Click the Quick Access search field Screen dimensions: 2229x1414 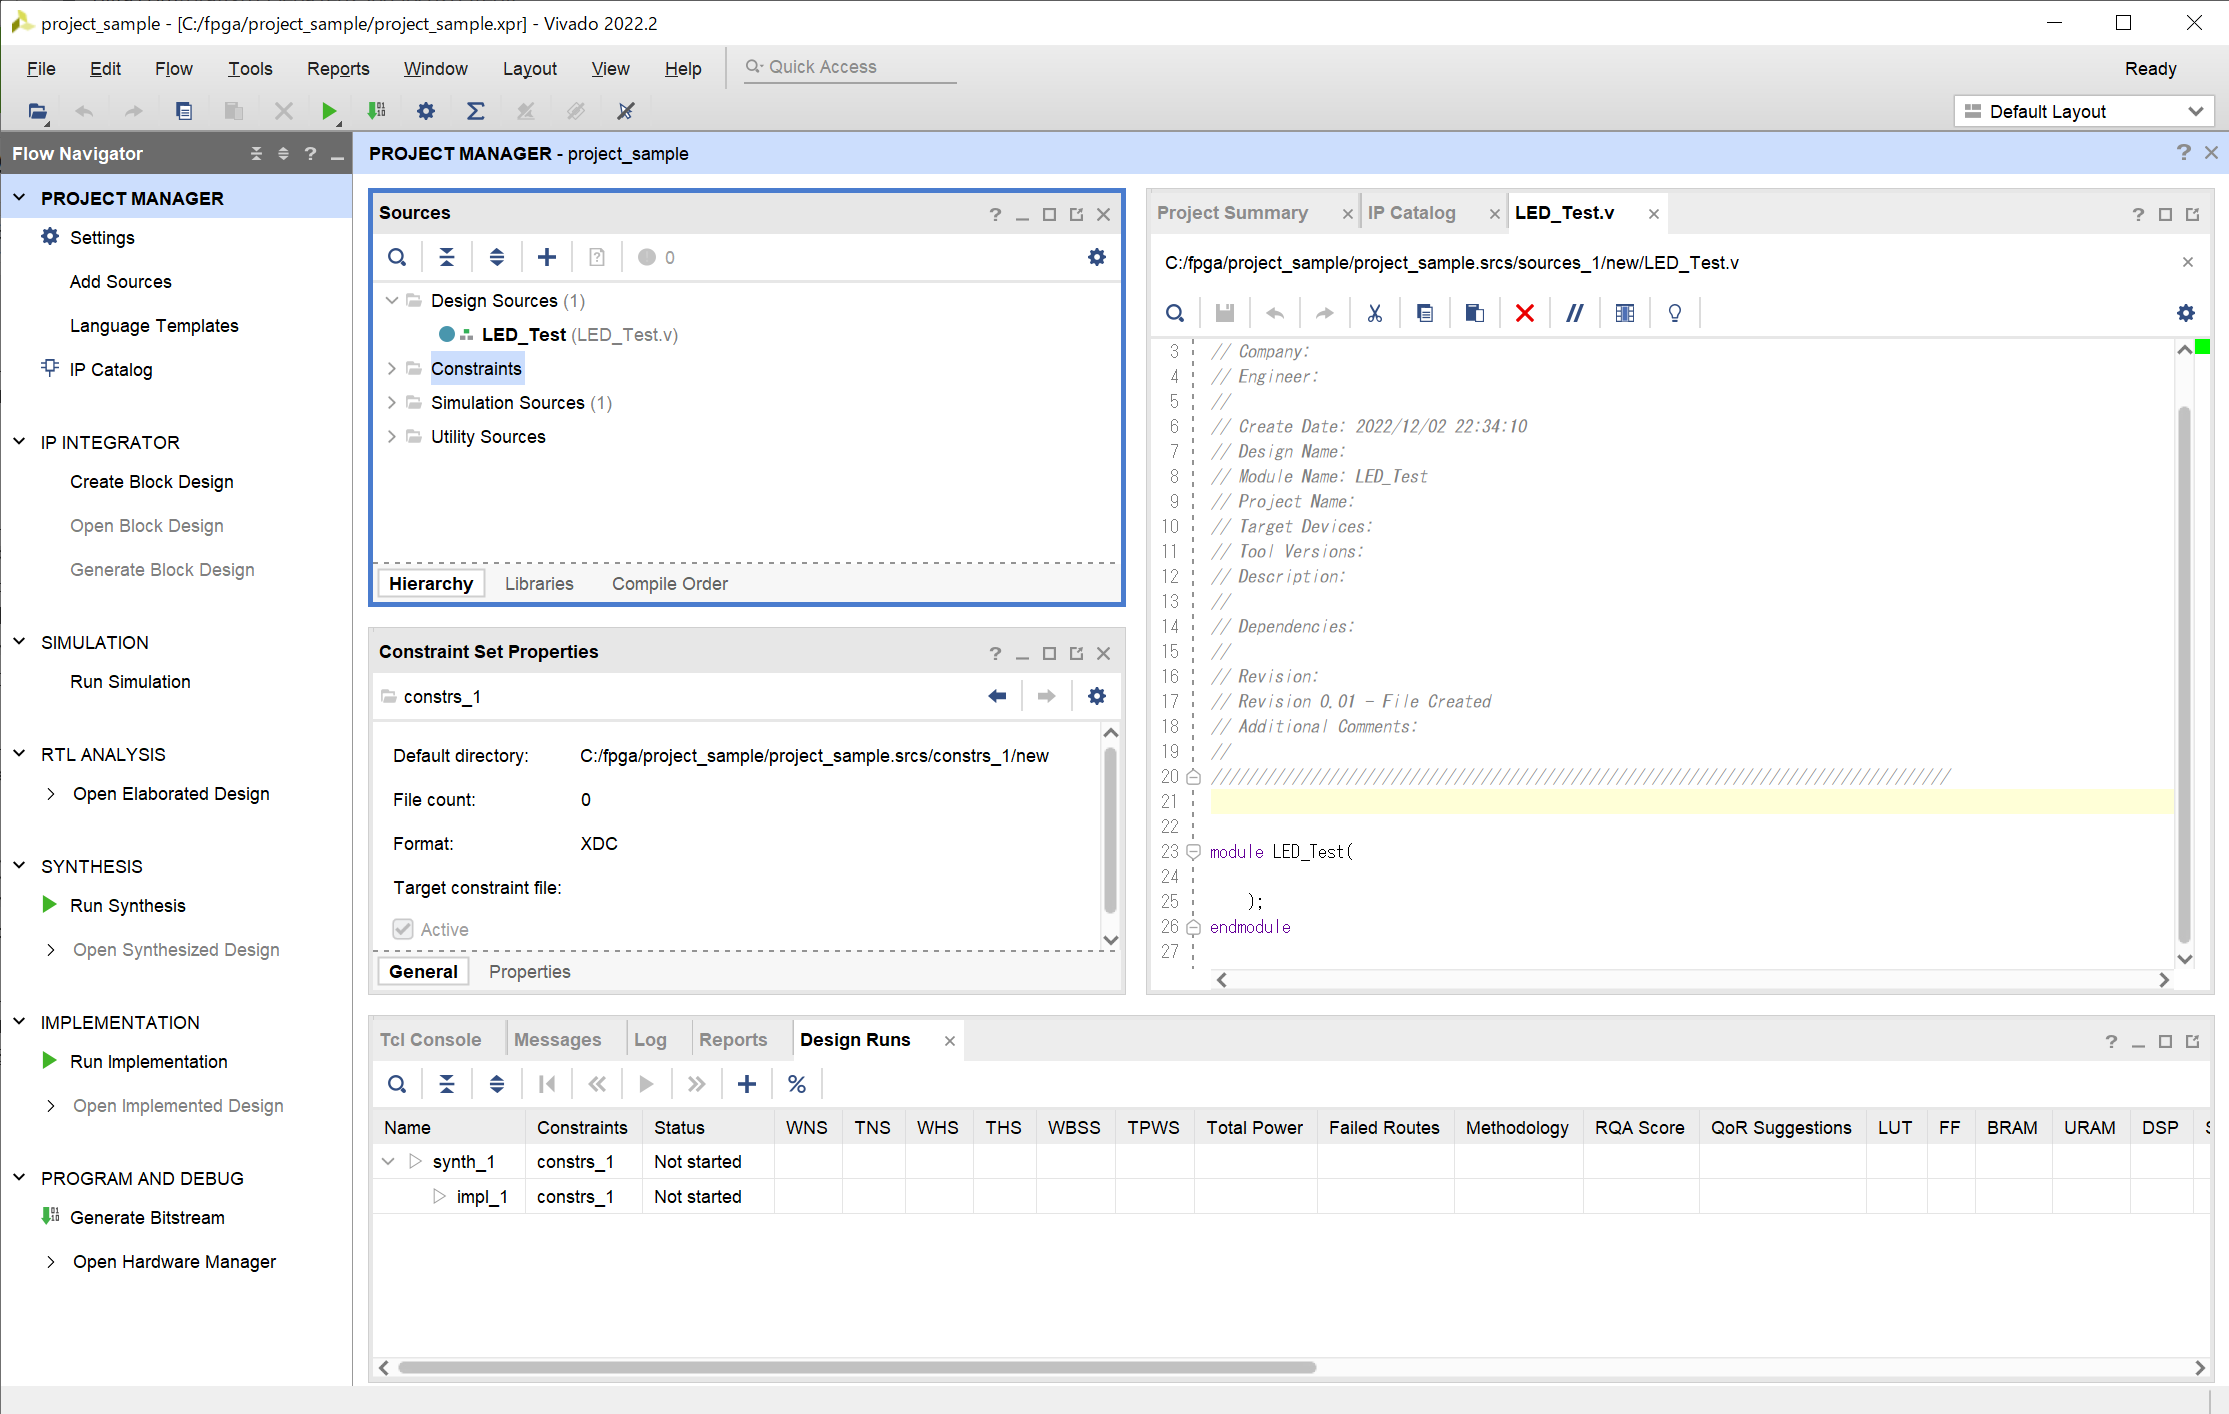point(851,67)
